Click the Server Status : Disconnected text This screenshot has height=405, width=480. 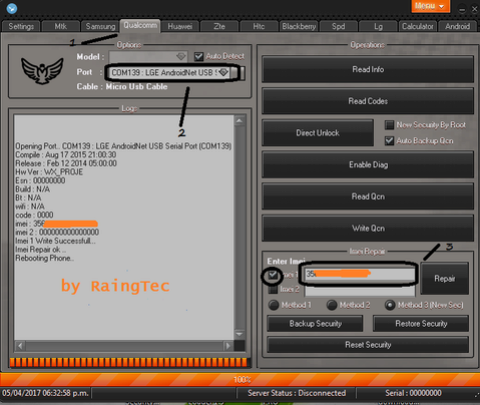coord(296,393)
